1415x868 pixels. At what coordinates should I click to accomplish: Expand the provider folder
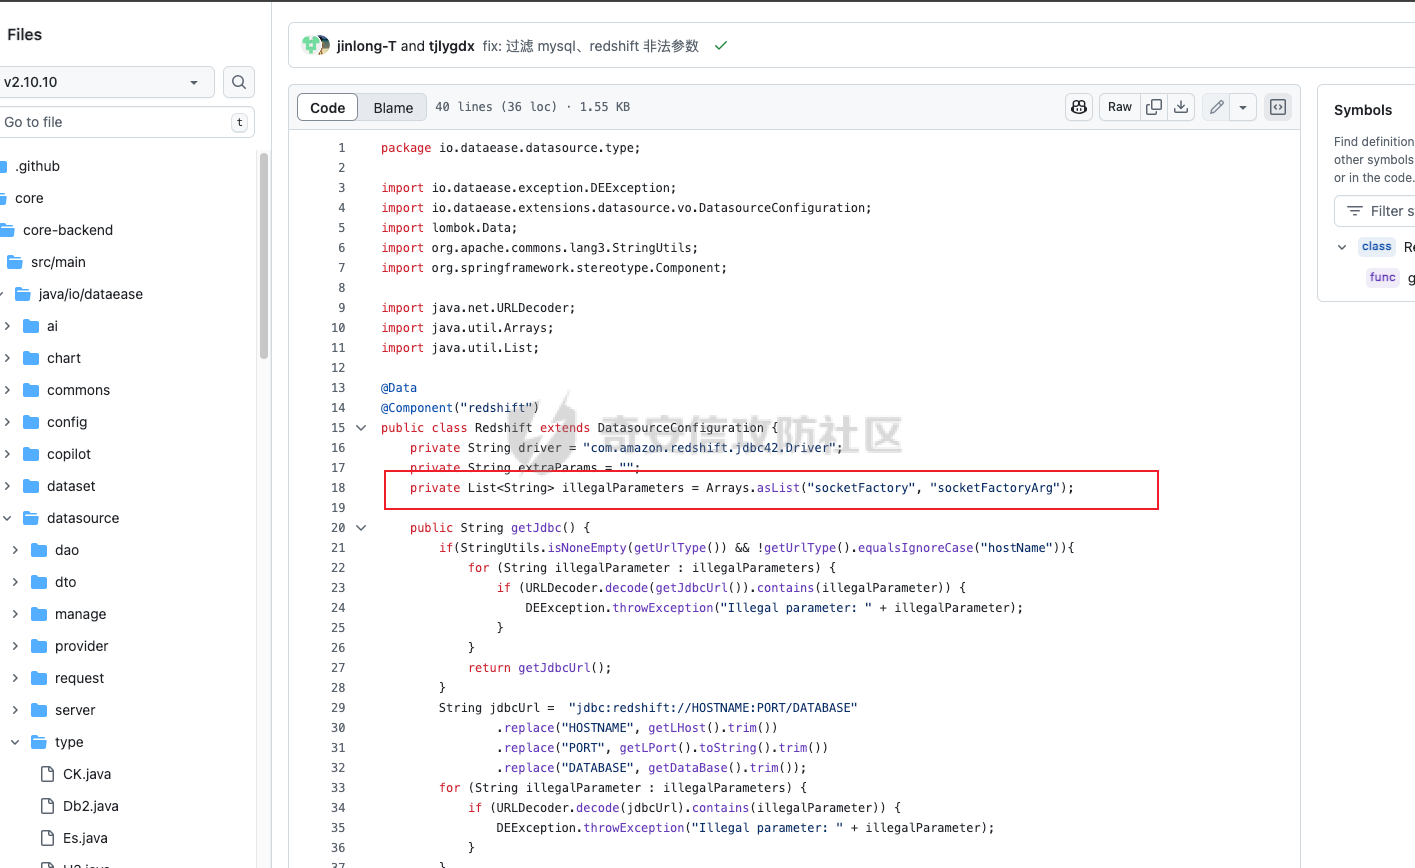pos(15,646)
